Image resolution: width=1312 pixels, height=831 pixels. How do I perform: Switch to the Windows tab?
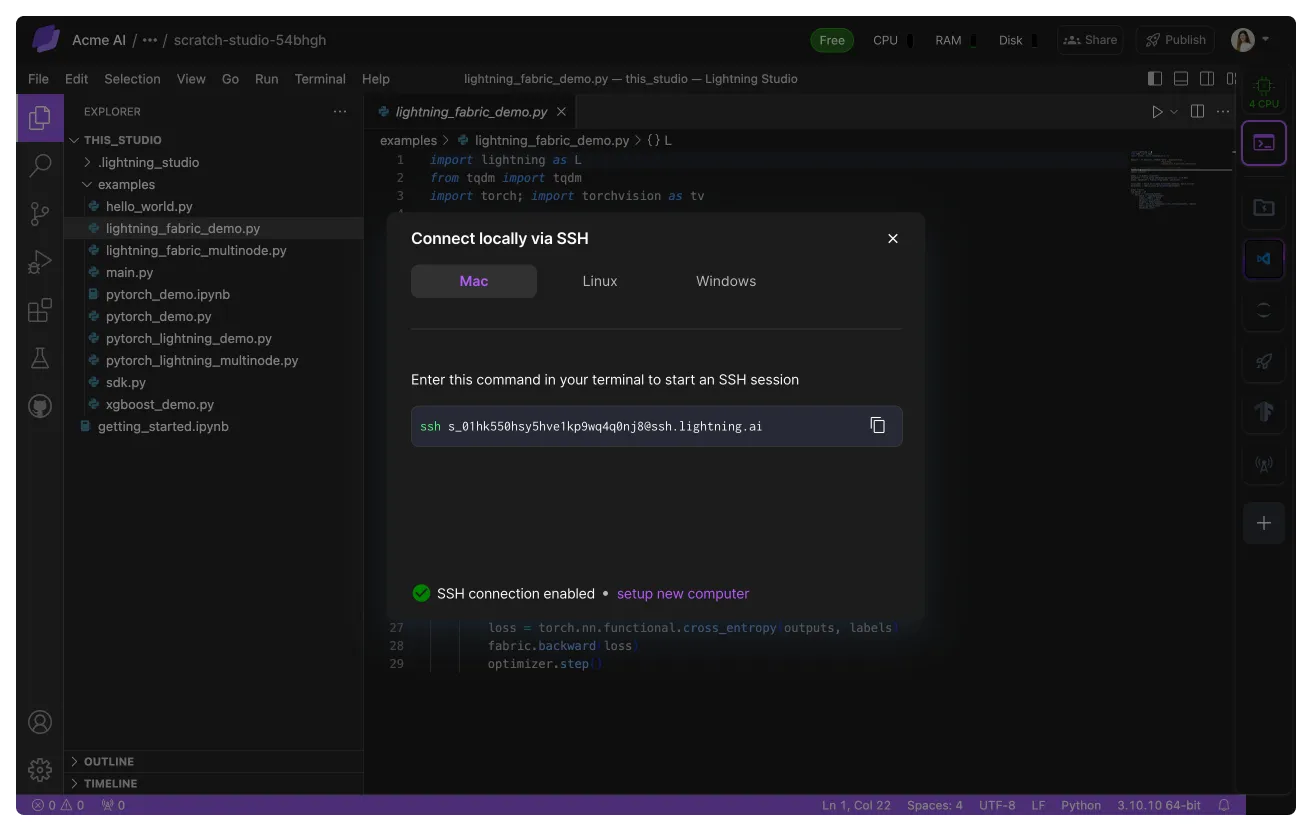click(726, 281)
